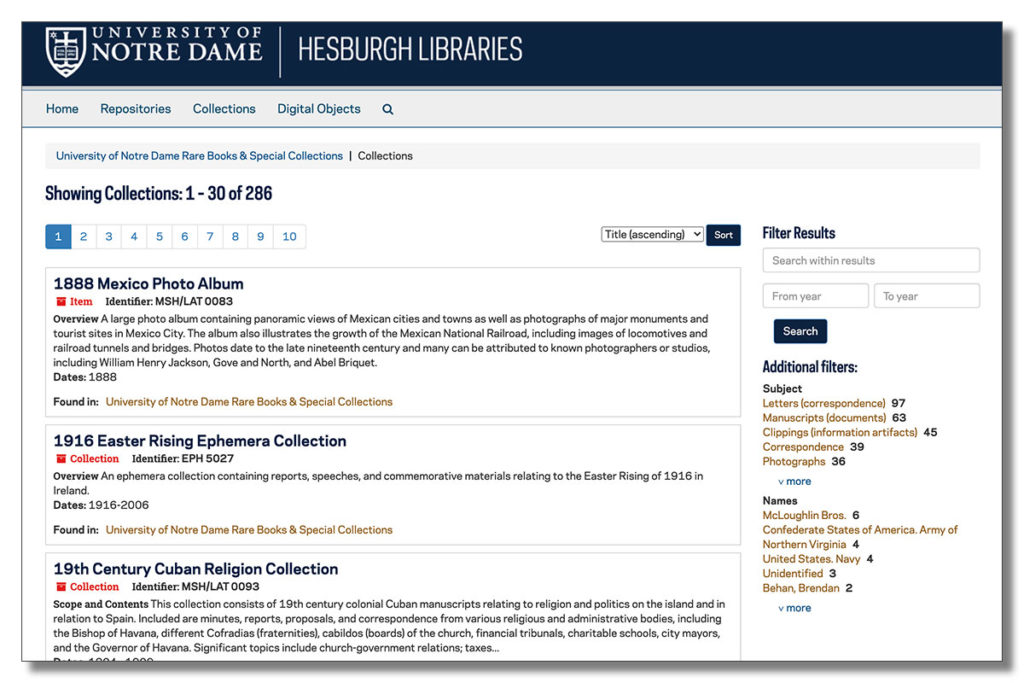Filter by Confederate States of America Army name
The height and width of the screenshot is (683, 1024).
859,537
